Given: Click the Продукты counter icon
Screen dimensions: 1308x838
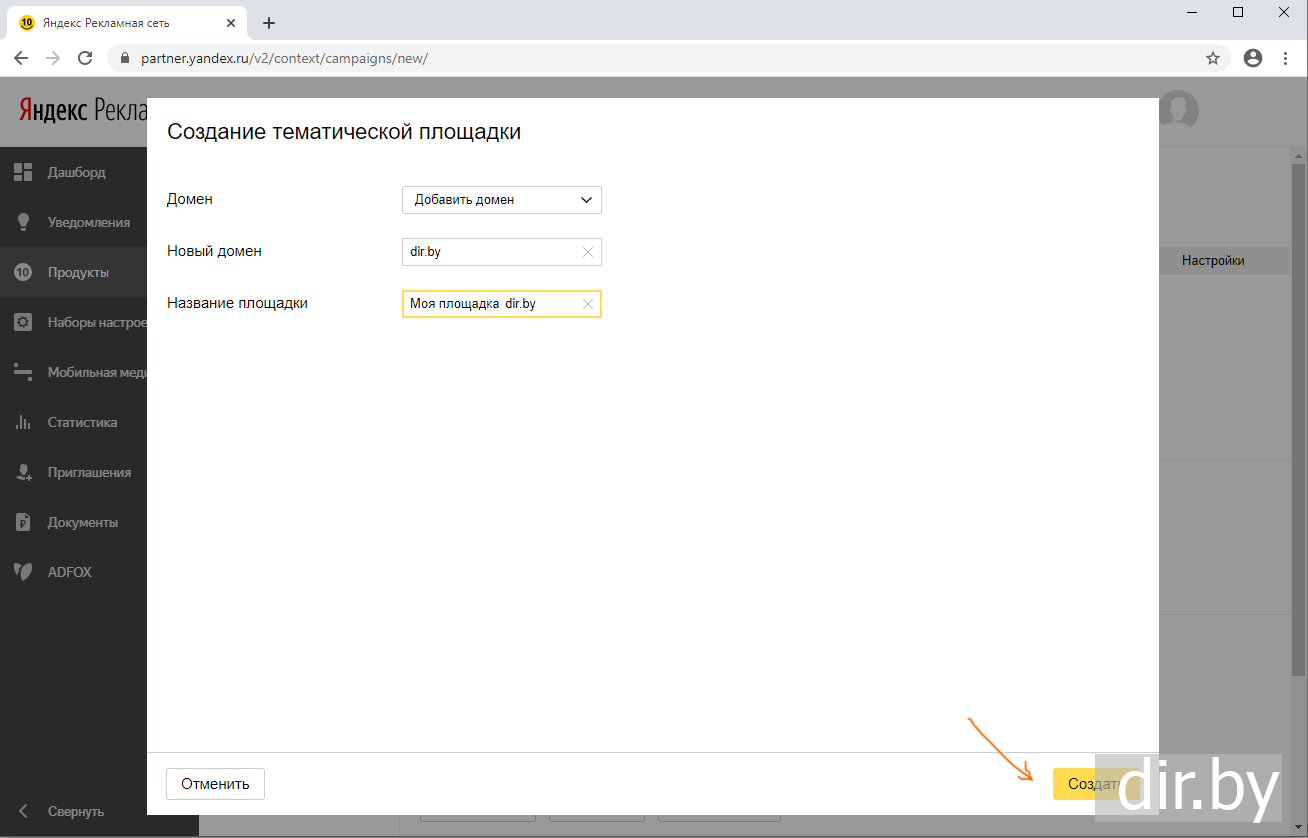Looking at the screenshot, I should (23, 272).
